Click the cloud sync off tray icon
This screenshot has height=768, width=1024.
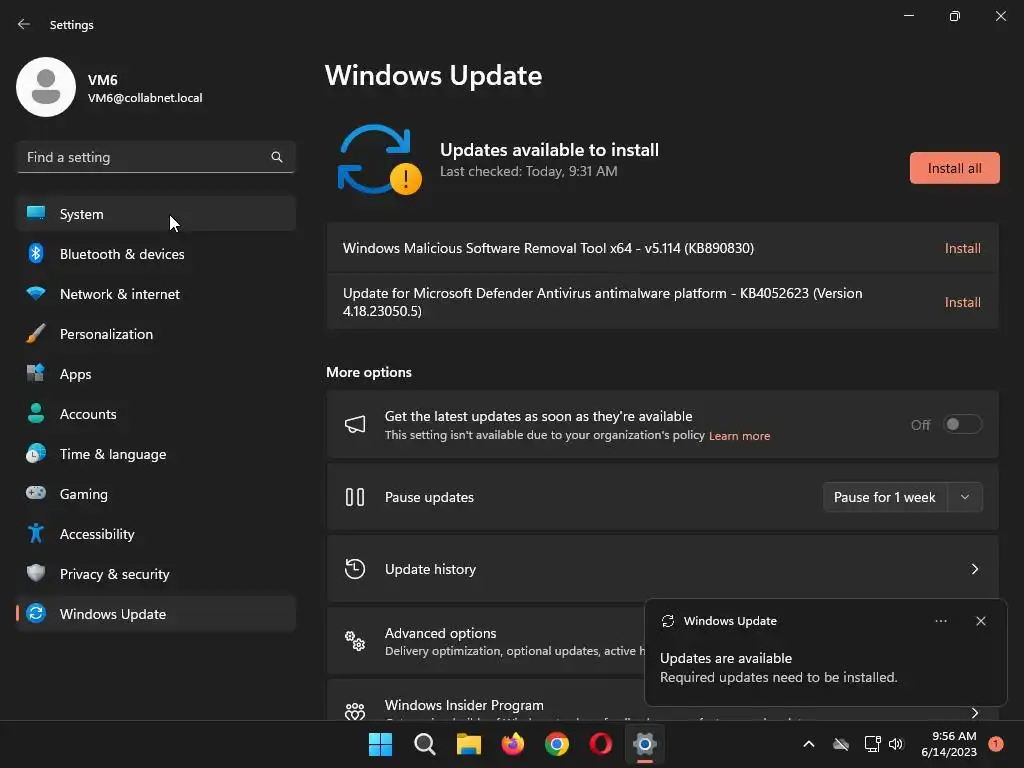click(841, 744)
